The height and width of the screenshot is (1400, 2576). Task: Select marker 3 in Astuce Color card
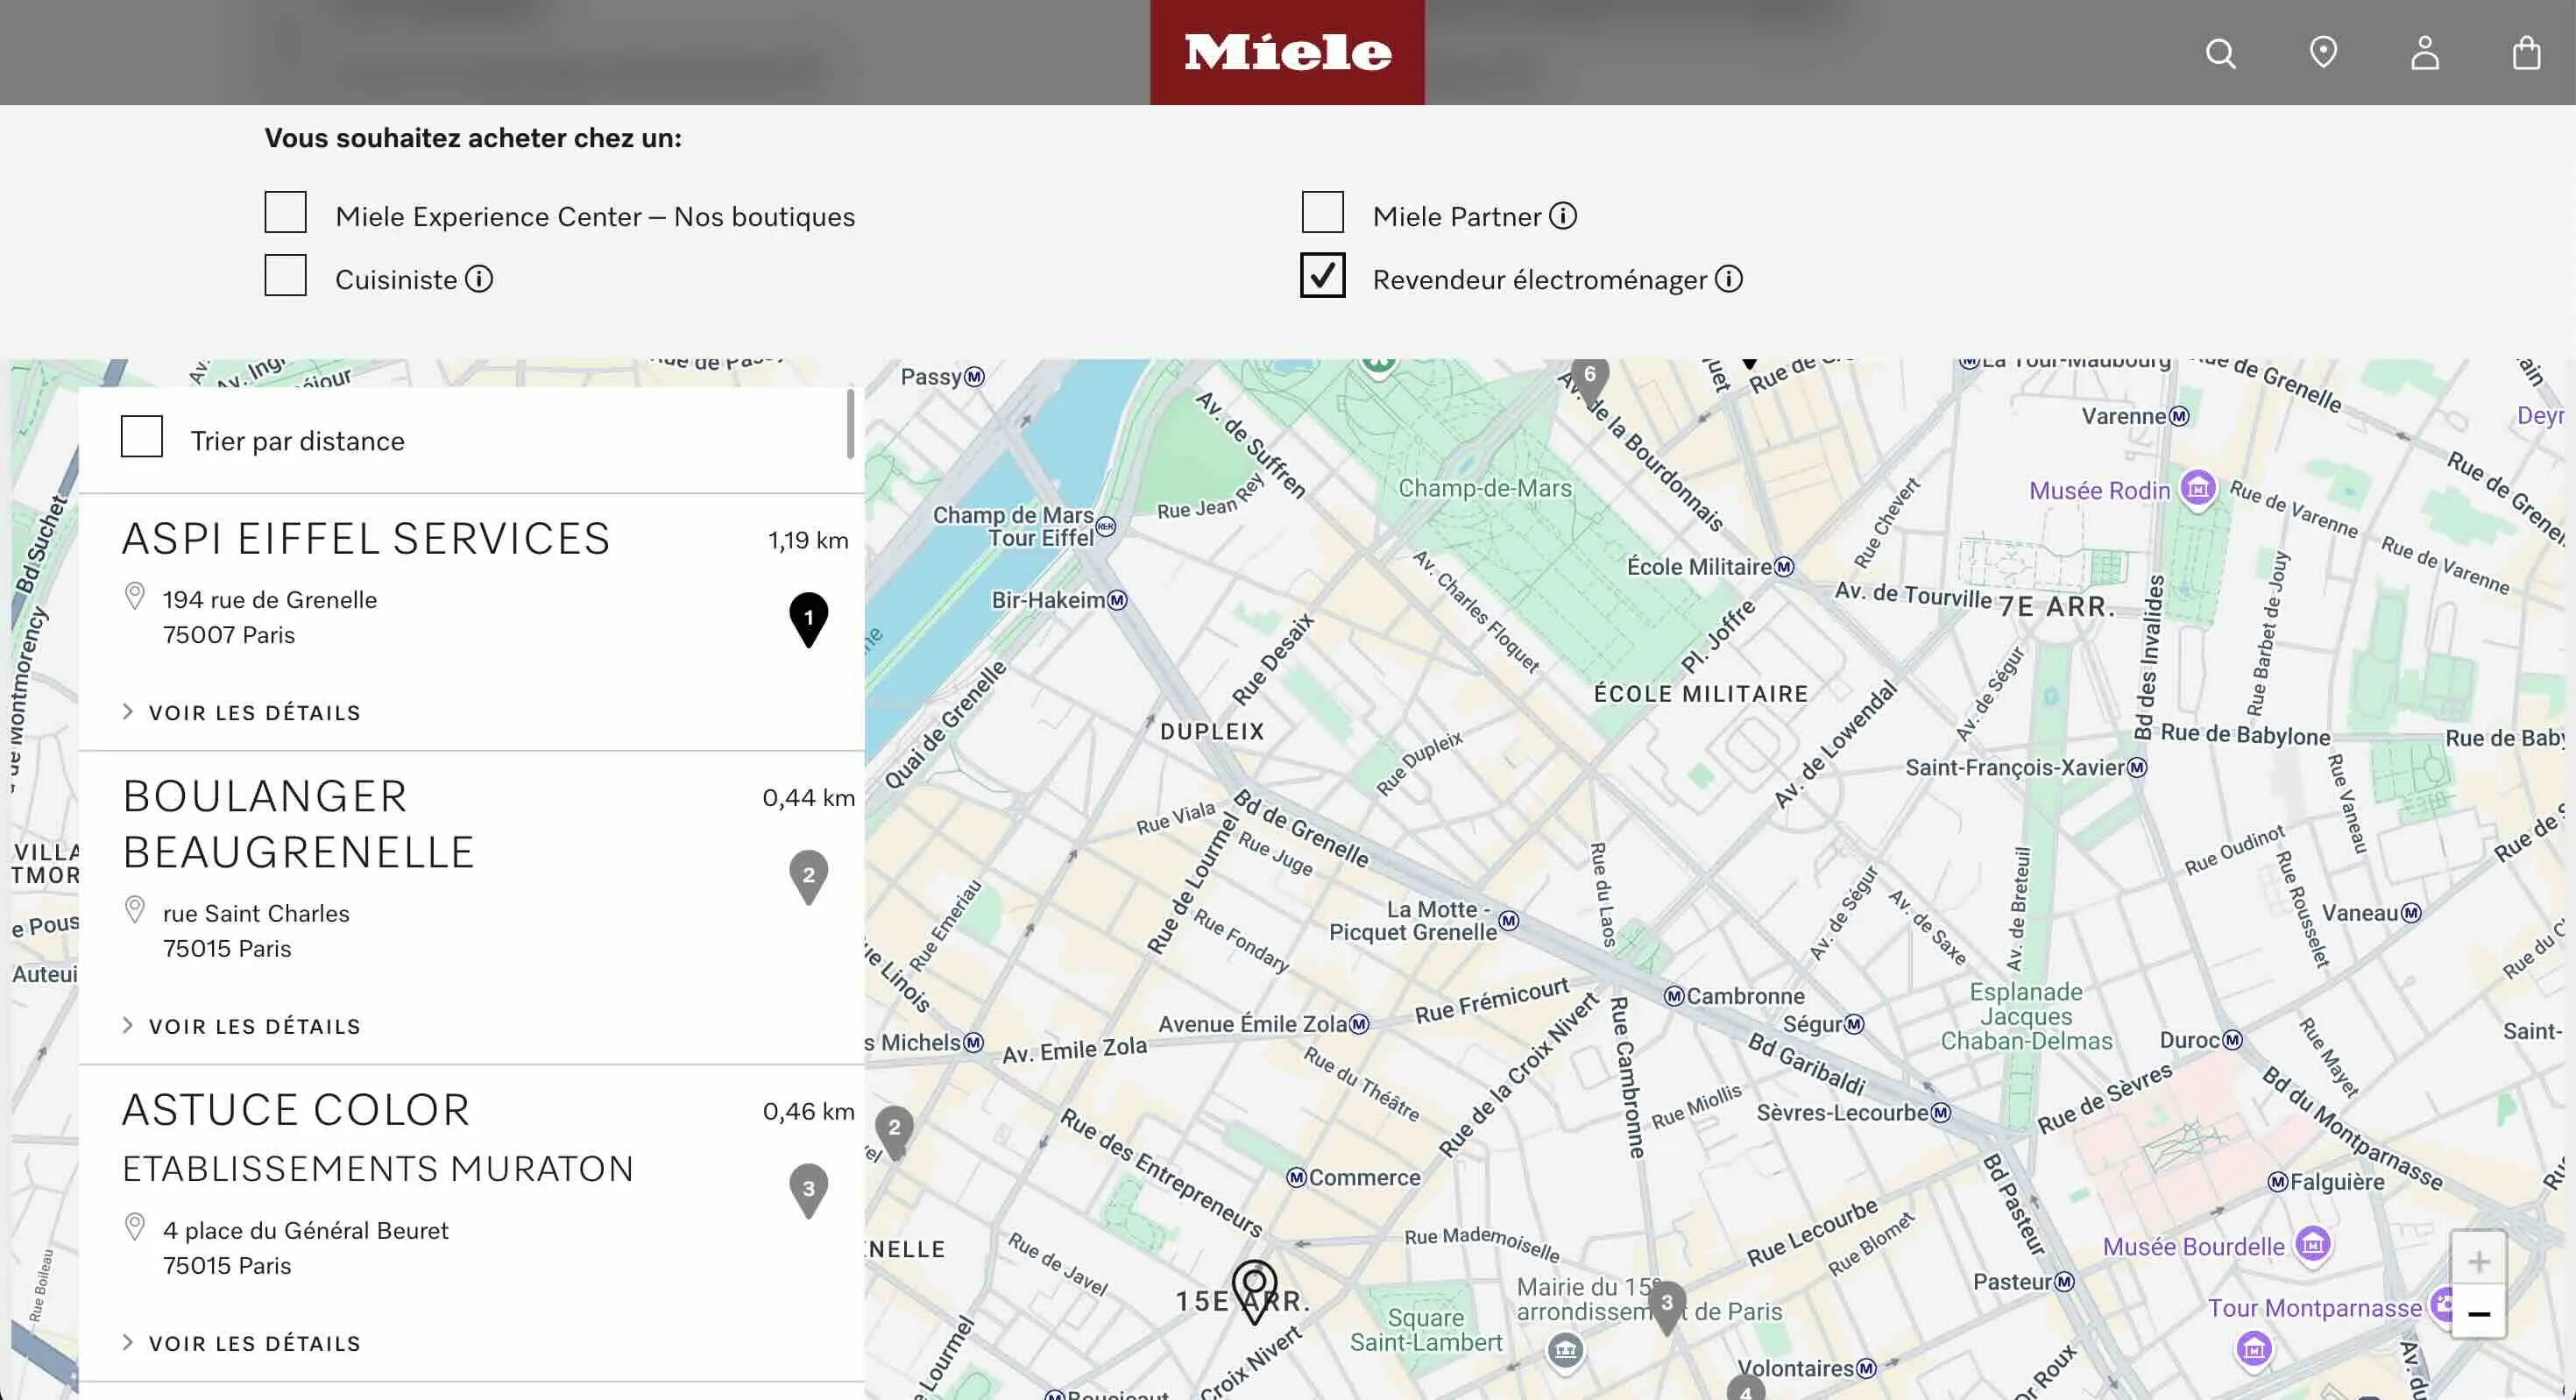point(808,1191)
